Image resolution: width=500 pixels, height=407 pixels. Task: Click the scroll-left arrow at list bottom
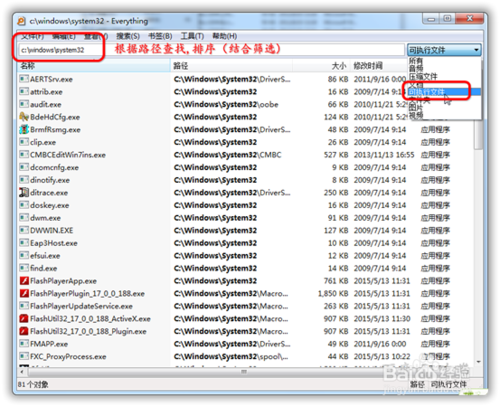(22, 372)
